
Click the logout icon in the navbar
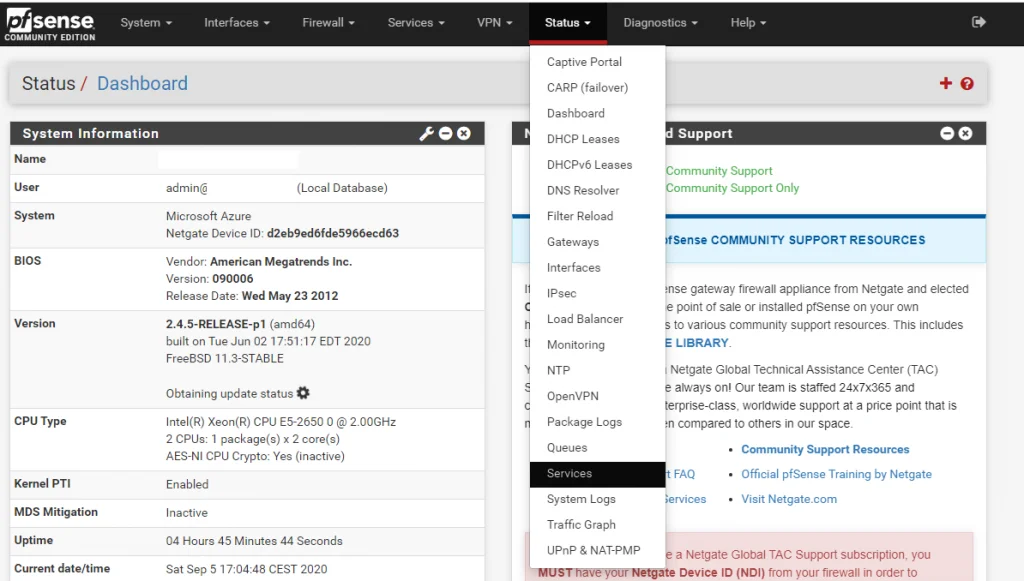pyautogui.click(x=978, y=22)
